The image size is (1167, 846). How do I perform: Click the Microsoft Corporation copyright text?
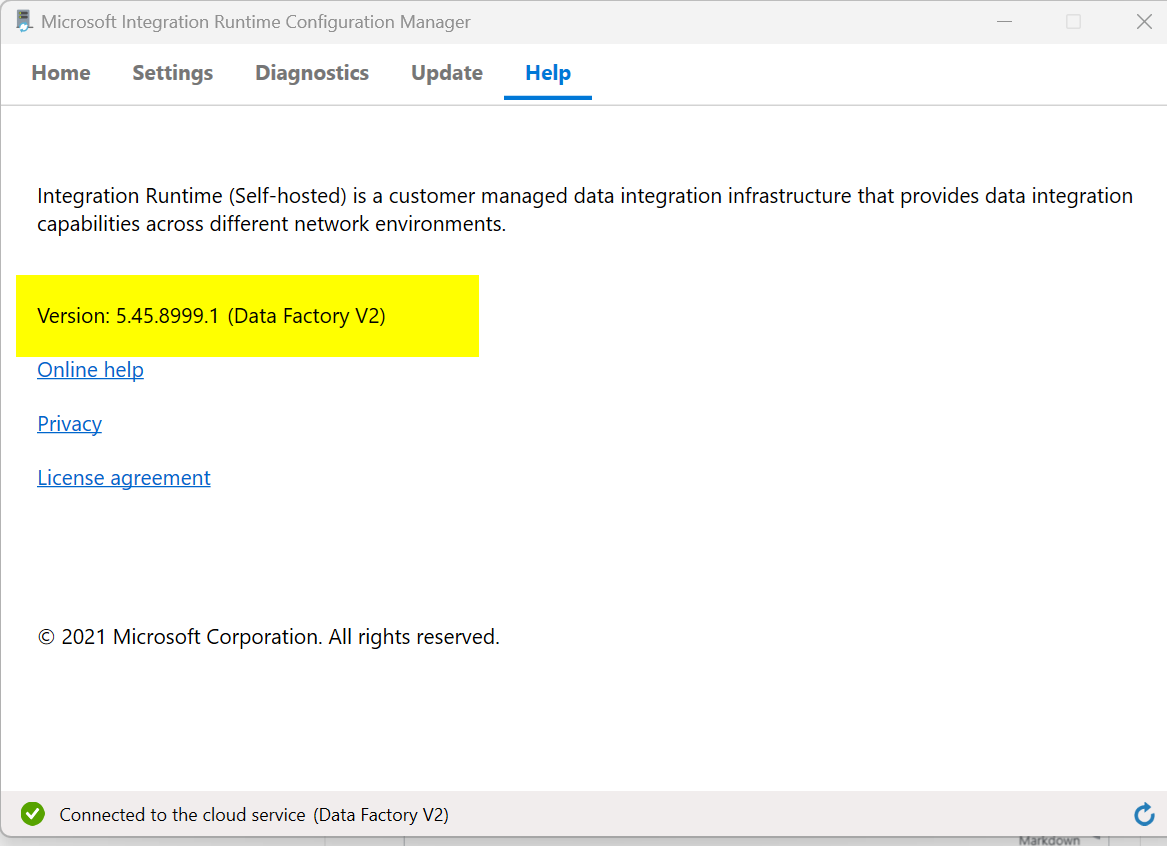click(x=268, y=637)
